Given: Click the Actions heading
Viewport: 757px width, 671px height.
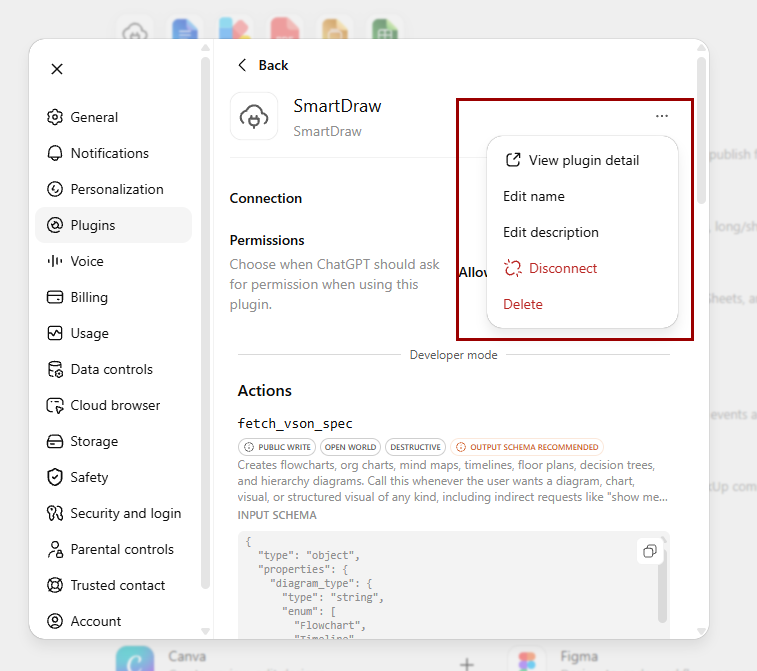Looking at the screenshot, I should click(265, 391).
